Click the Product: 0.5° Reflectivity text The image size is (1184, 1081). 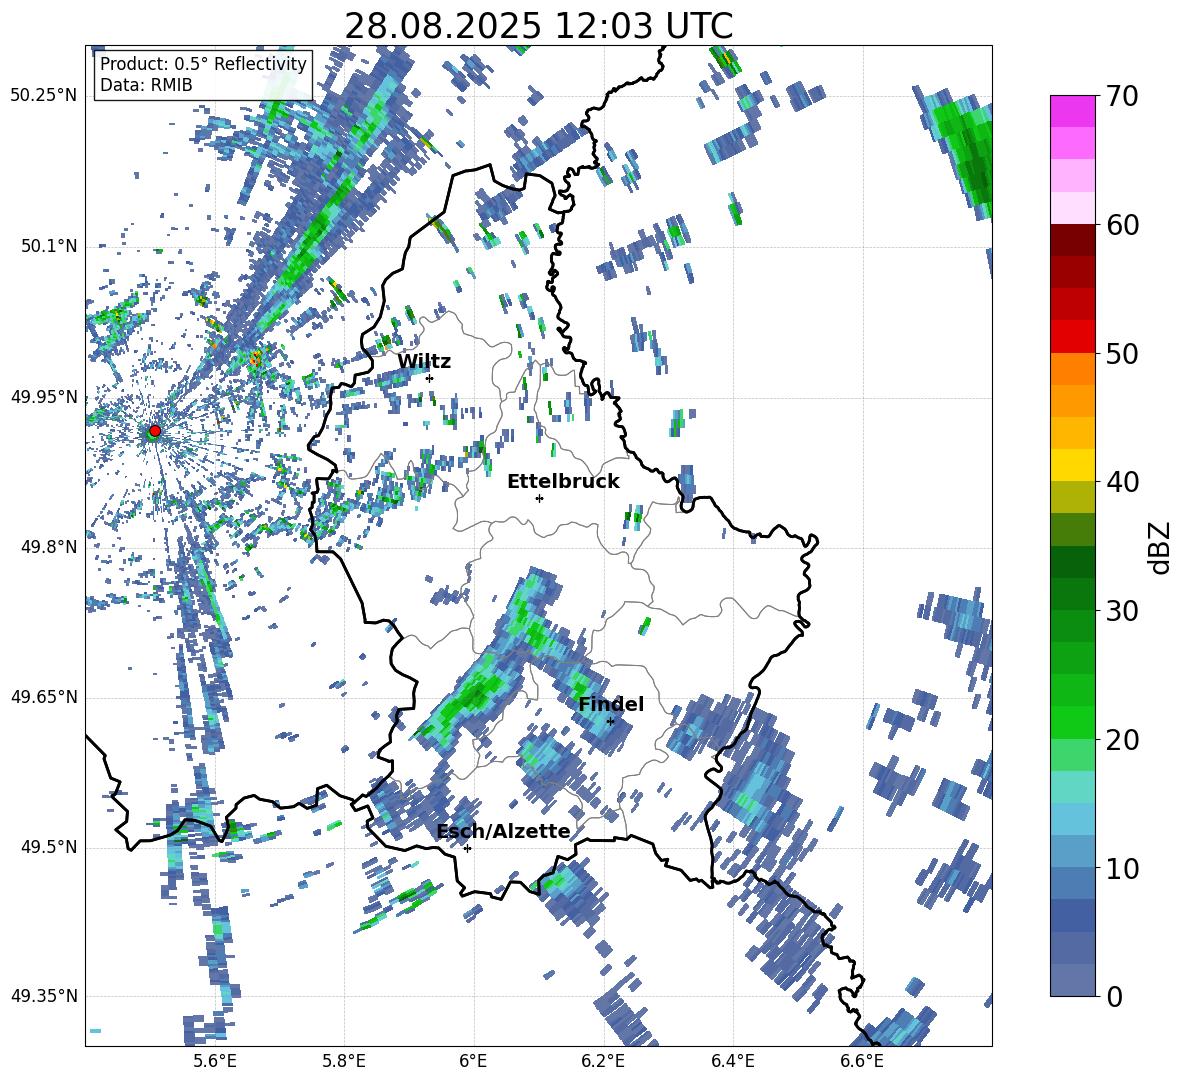(203, 63)
